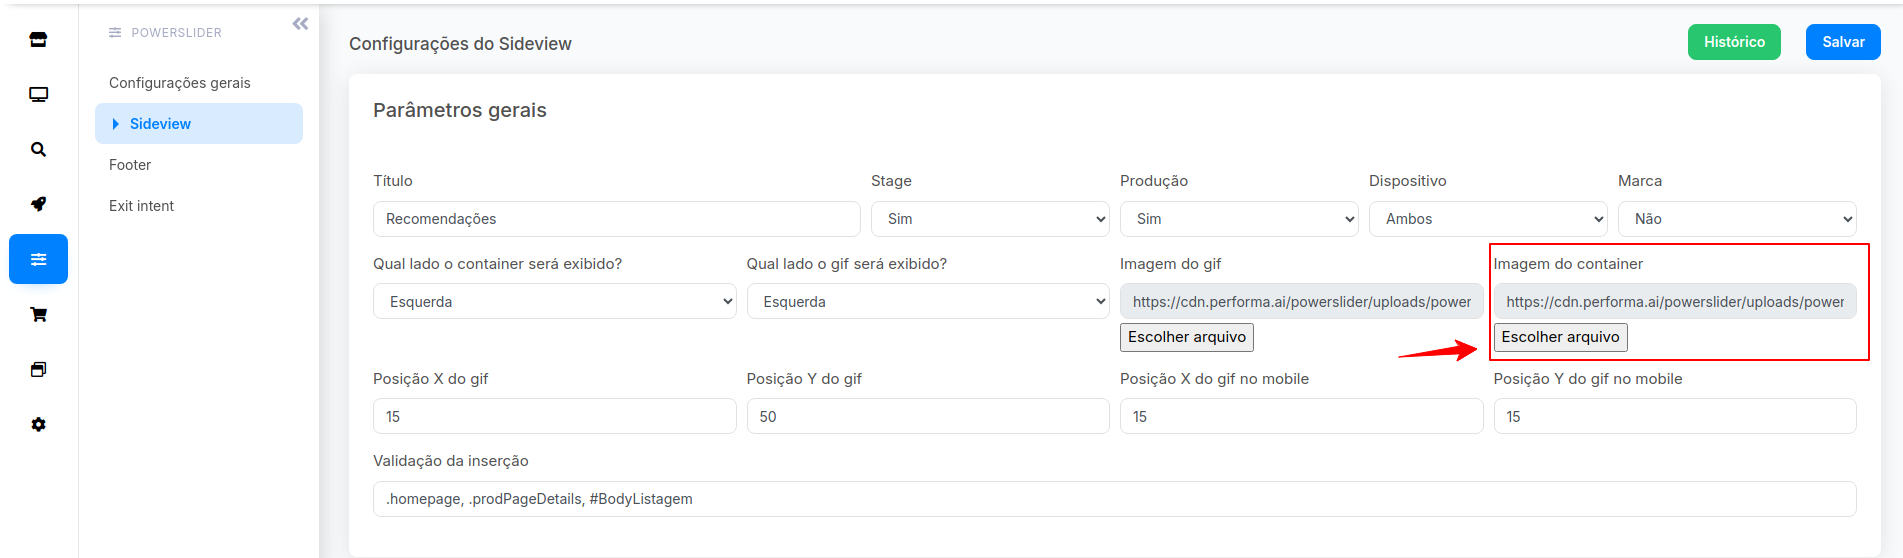The width and height of the screenshot is (1903, 558).
Task: Select the Footer menu item
Action: click(x=130, y=165)
